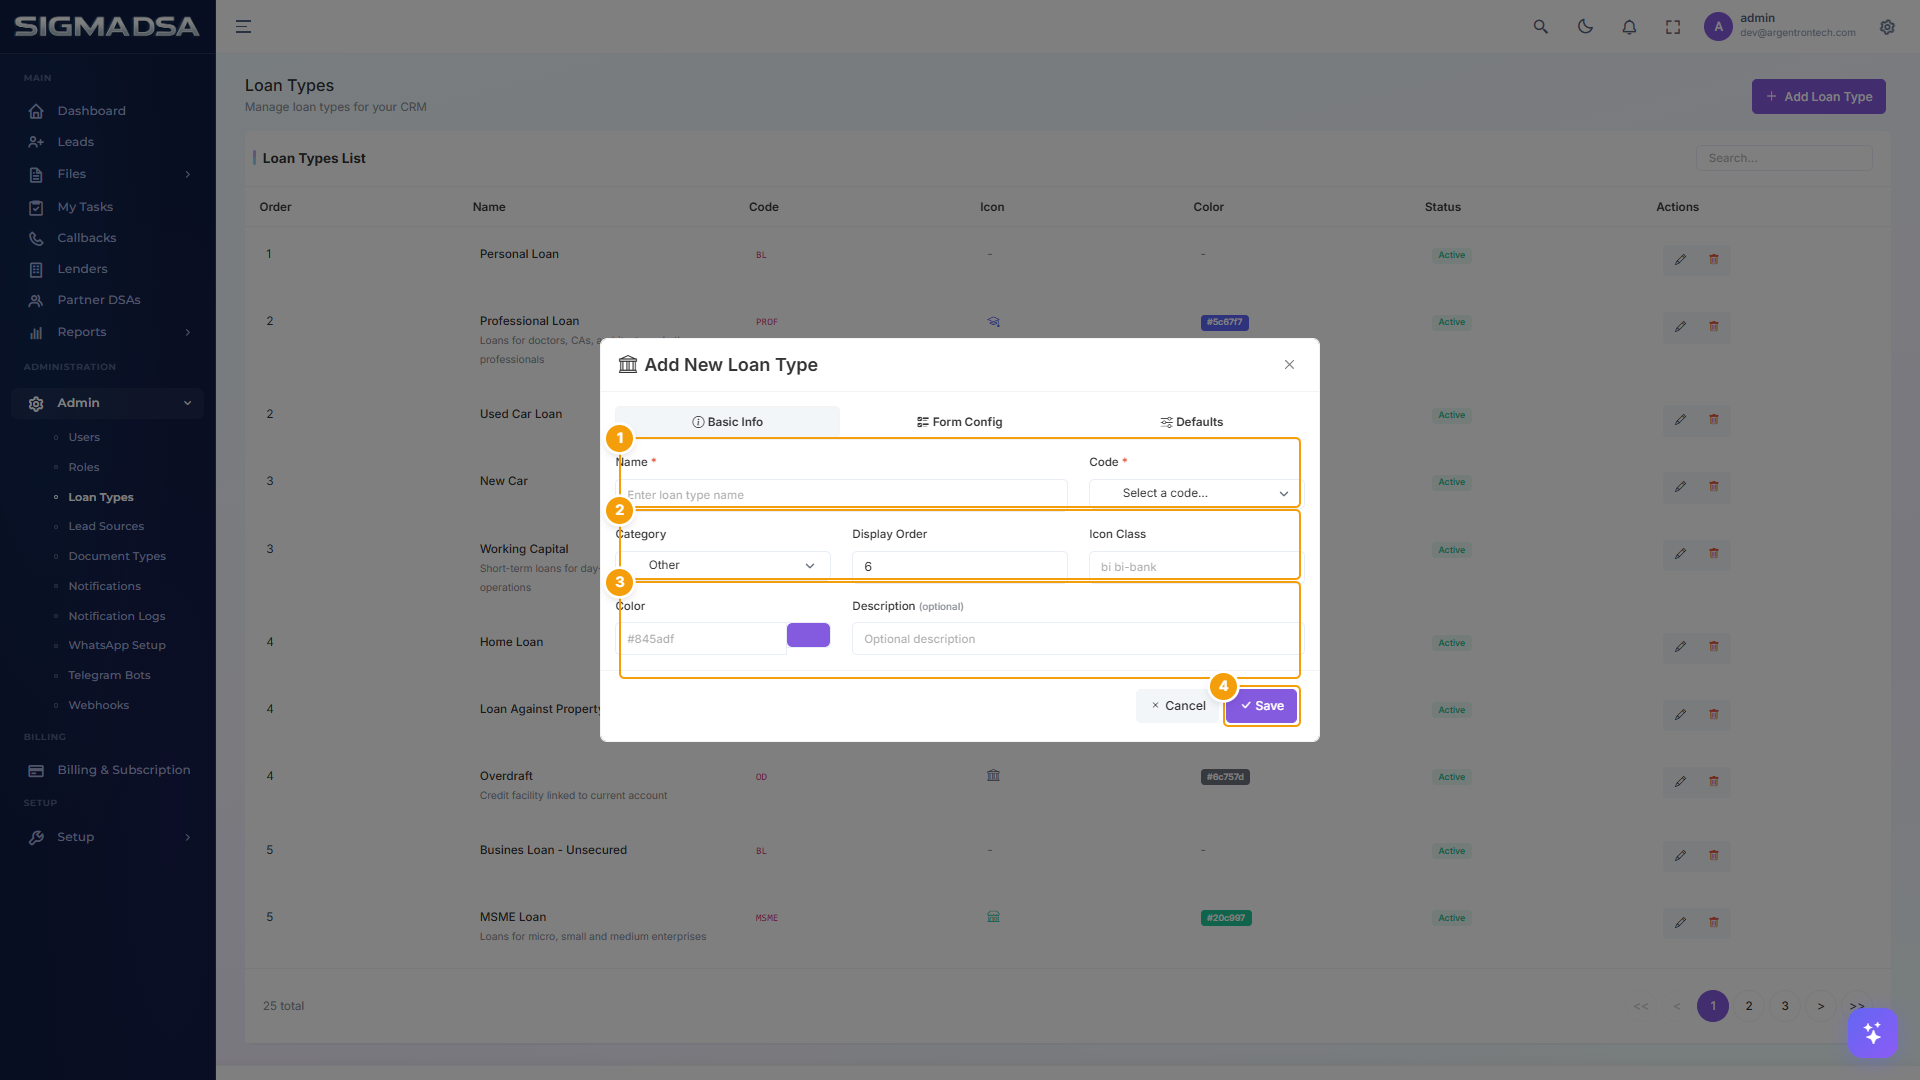Delete the Home Loan row

click(x=1714, y=646)
